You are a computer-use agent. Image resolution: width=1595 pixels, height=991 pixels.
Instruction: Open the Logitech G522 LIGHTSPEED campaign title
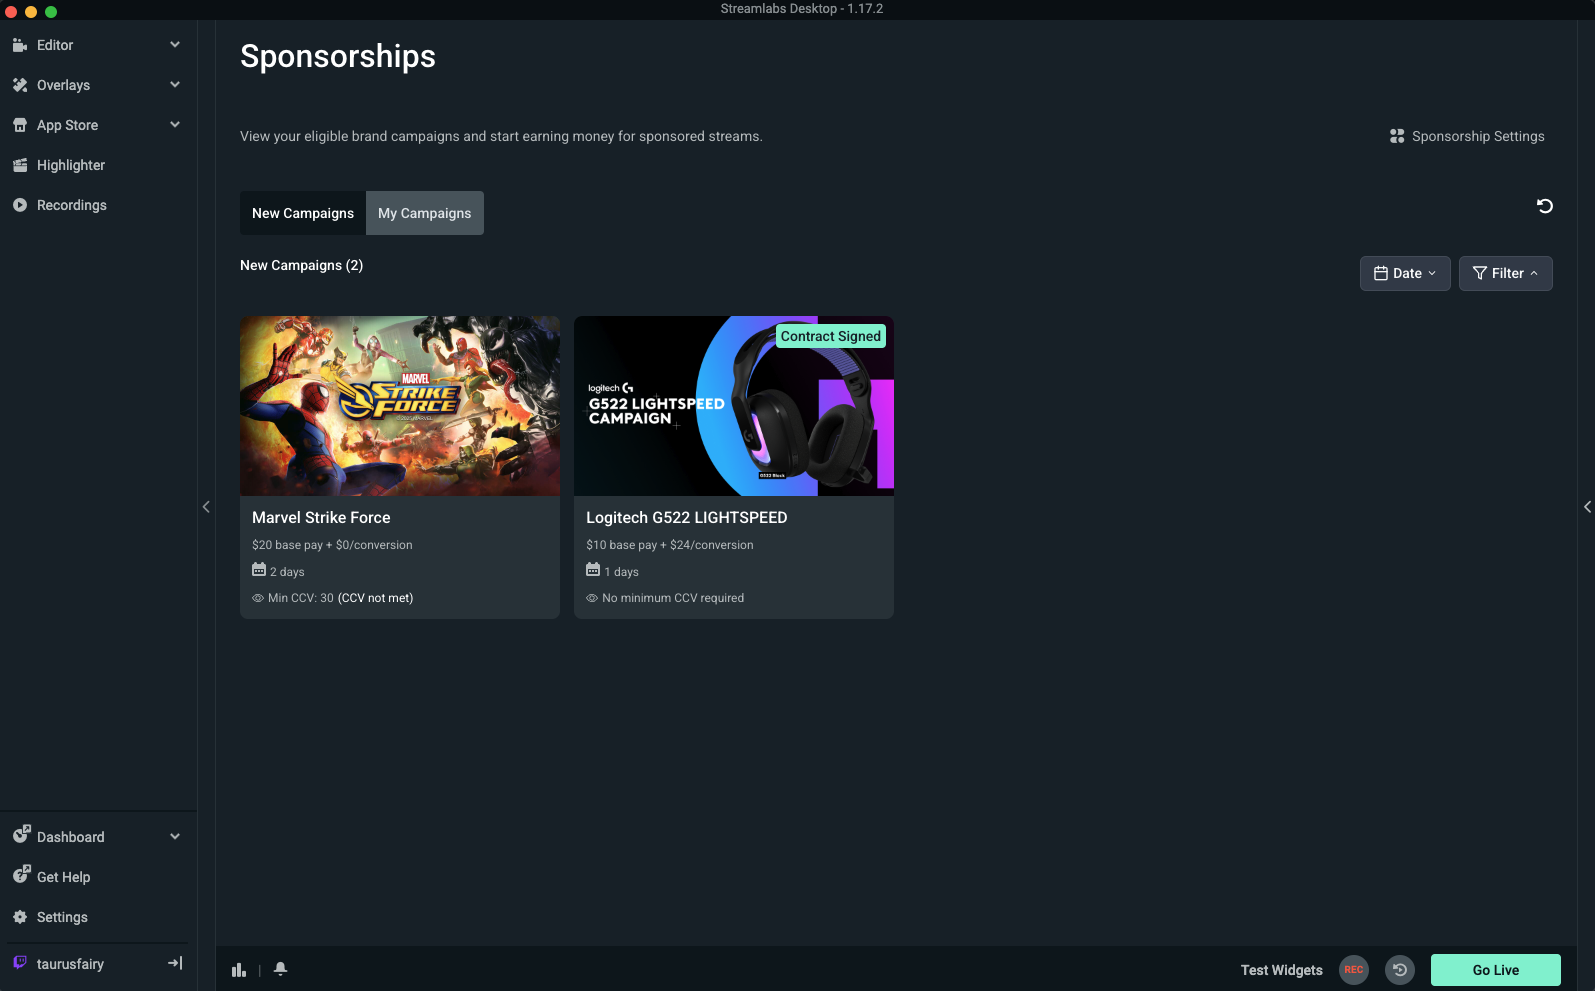click(687, 517)
